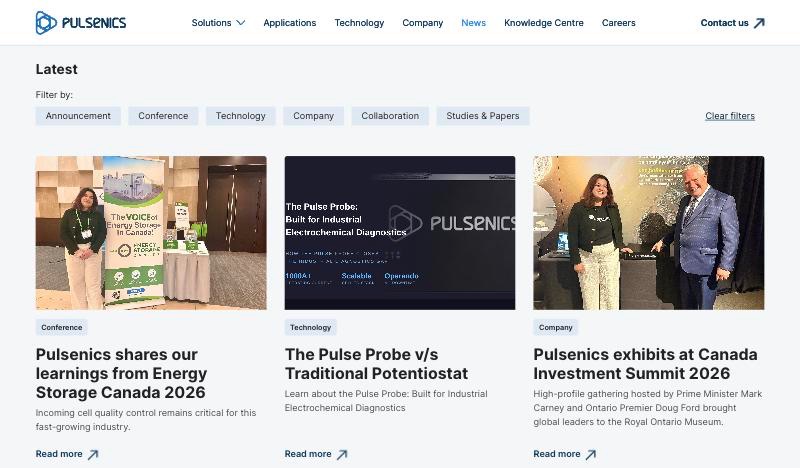Read more on Energy Storage Canada article
The height and width of the screenshot is (468, 800).
67,454
